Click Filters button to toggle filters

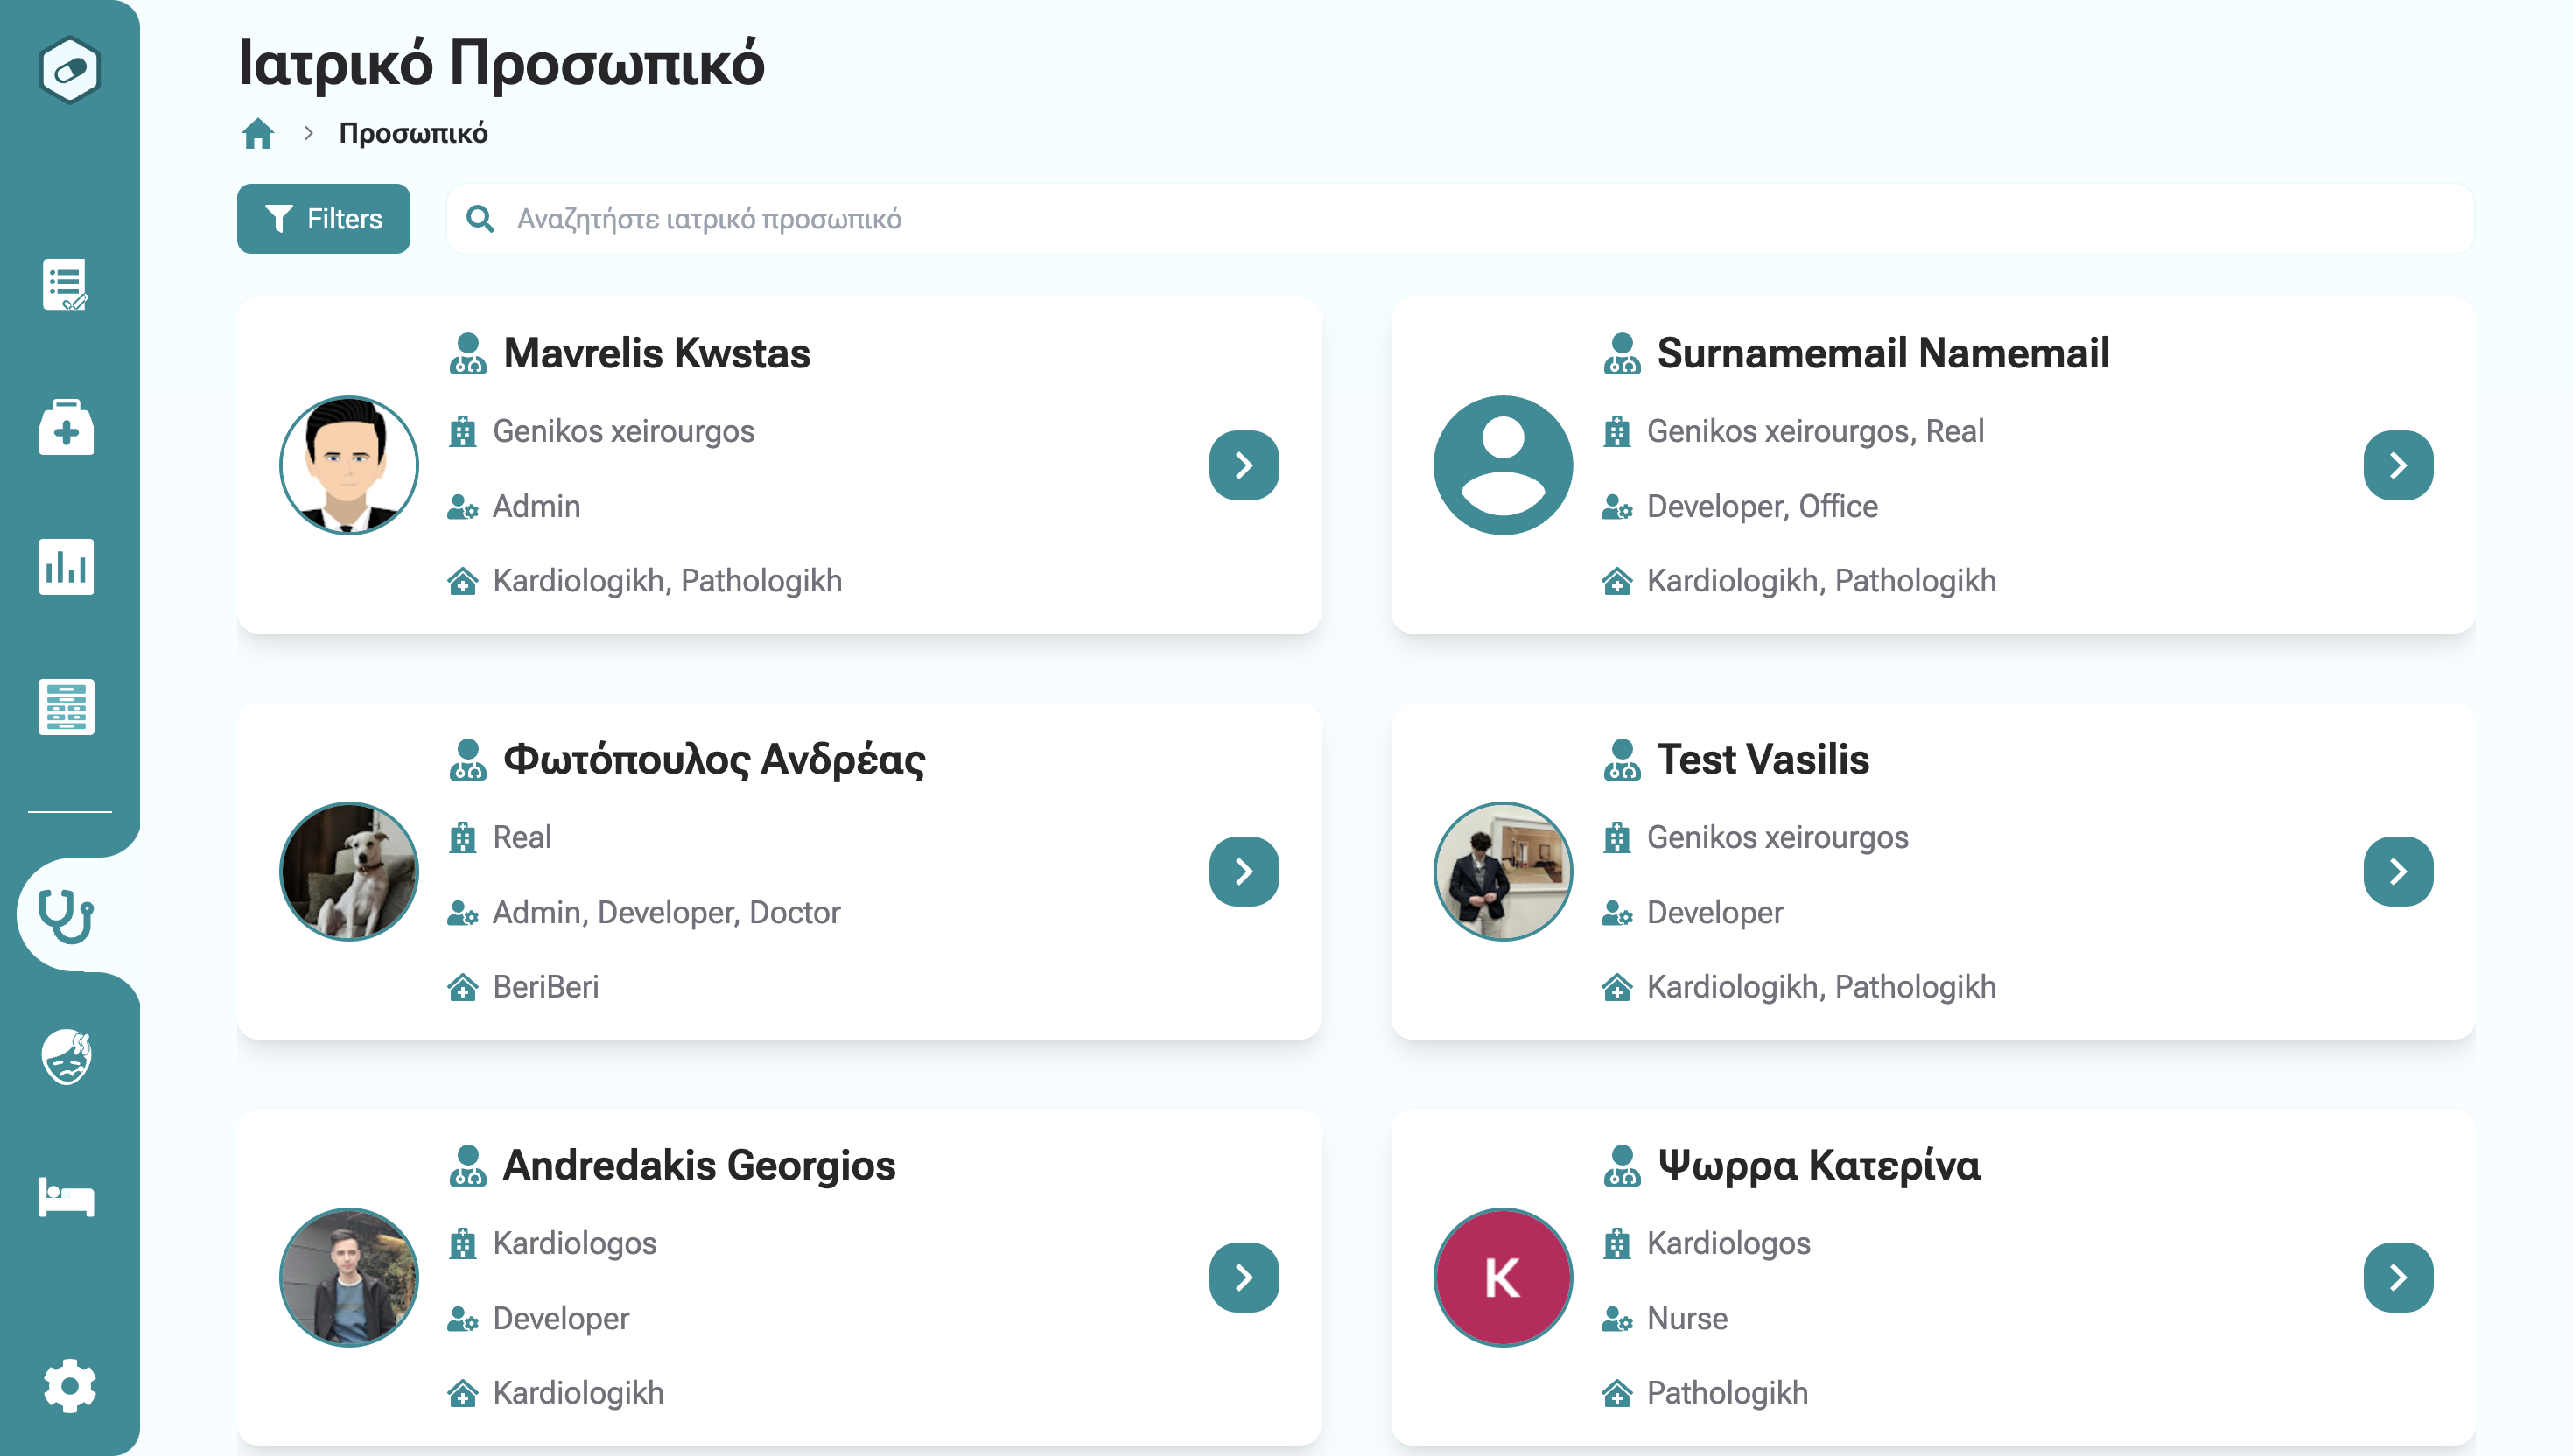pos(324,217)
